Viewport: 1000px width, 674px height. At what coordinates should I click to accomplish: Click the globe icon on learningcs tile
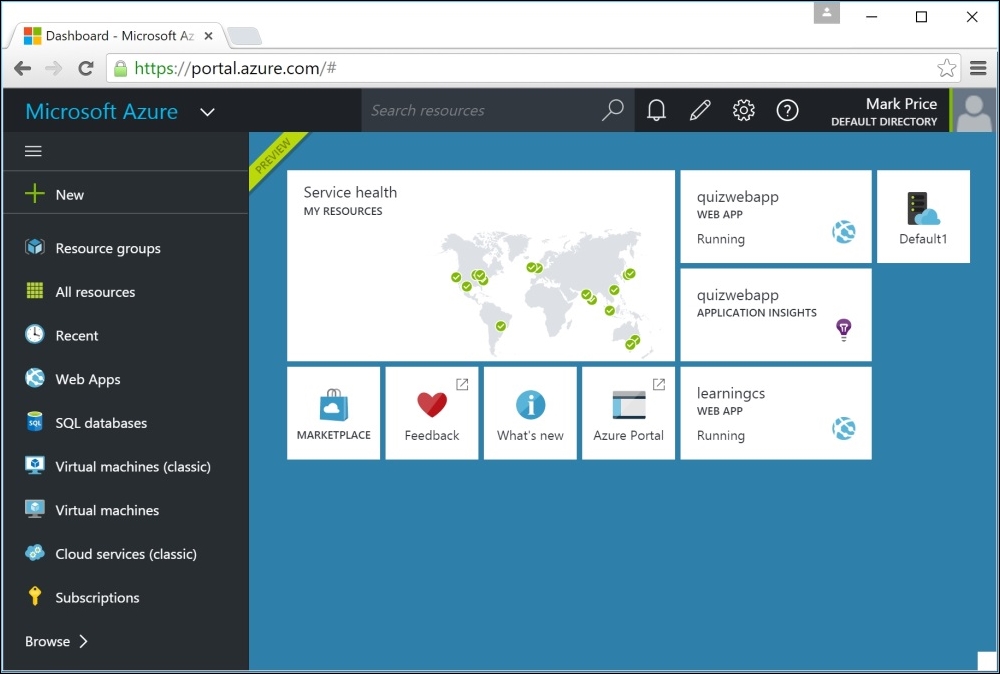(844, 429)
